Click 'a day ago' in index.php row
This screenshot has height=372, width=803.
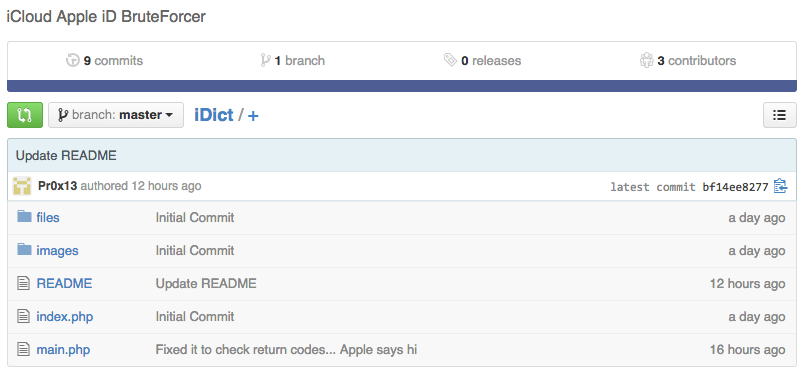pyautogui.click(x=757, y=317)
